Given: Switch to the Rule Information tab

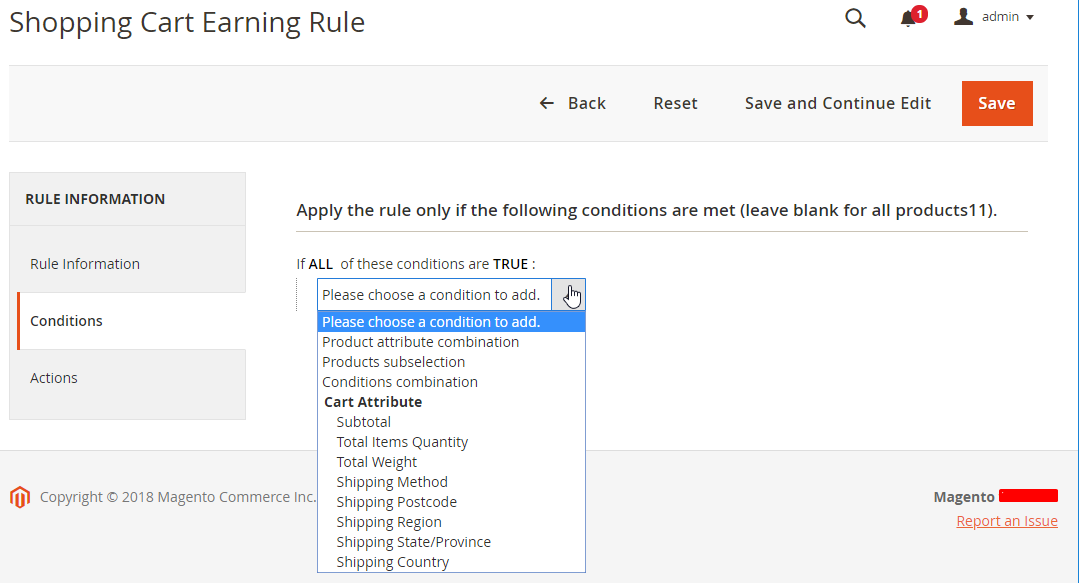Looking at the screenshot, I should pos(85,264).
